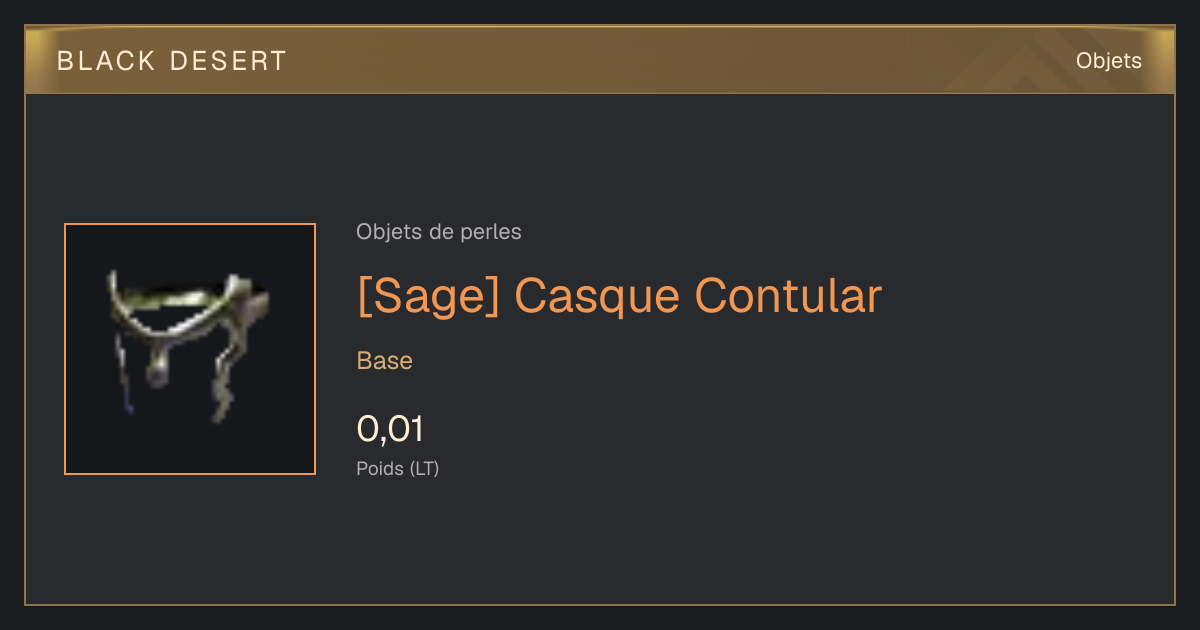1200x630 pixels.
Task: Click the [Sage] class tag in the title
Action: point(428,296)
